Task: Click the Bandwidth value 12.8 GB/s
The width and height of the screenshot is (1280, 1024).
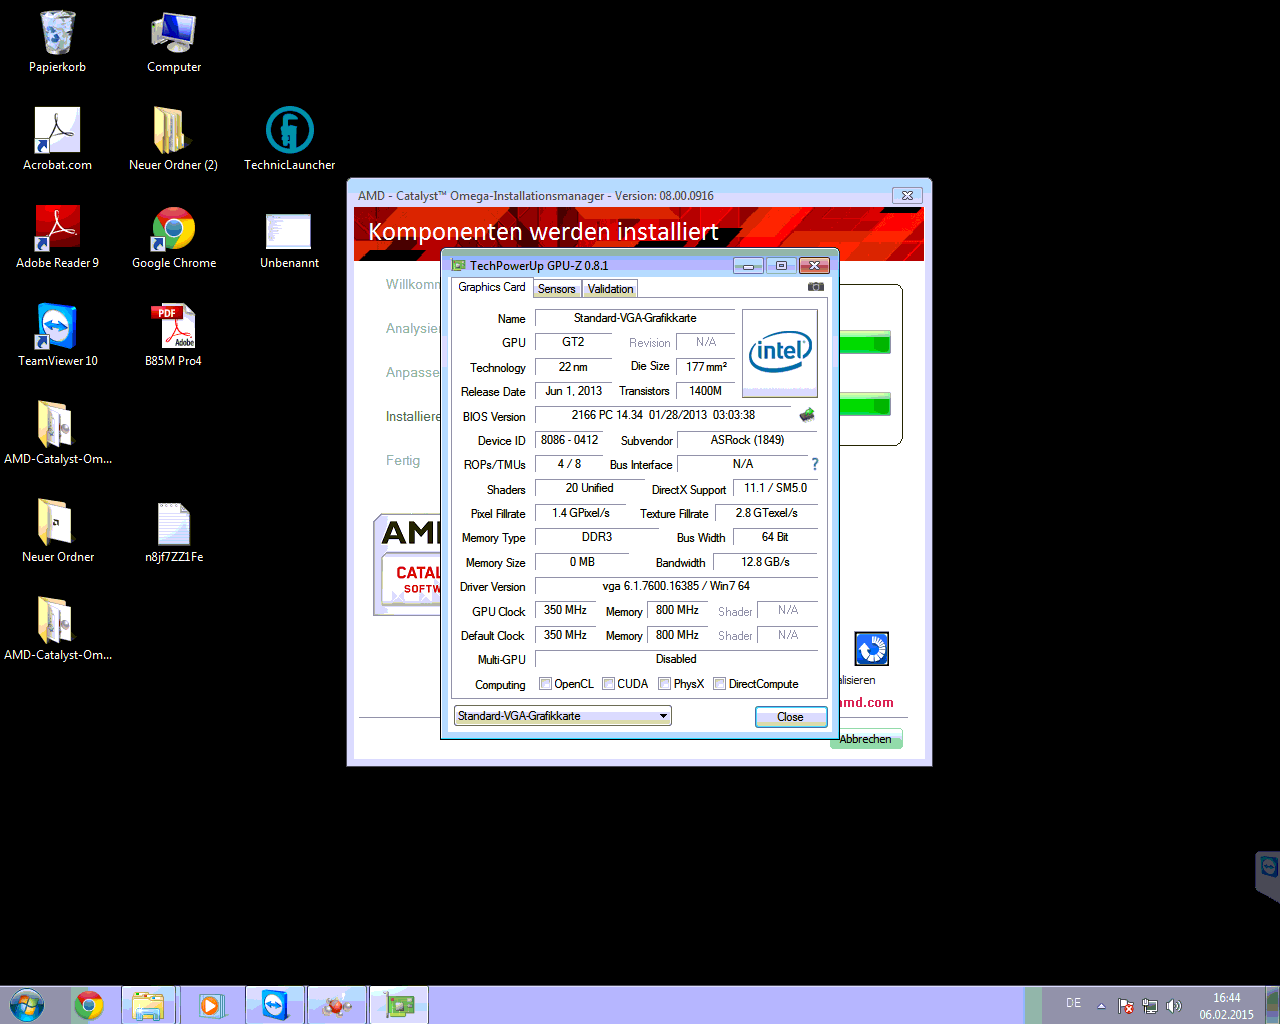Action: [x=765, y=562]
